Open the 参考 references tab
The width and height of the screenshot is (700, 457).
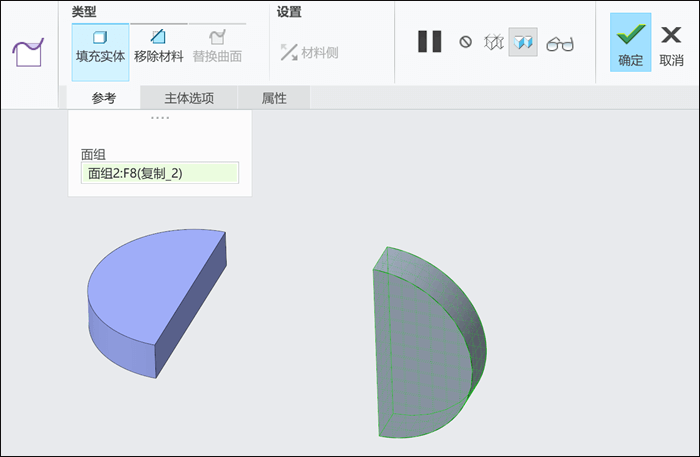click(104, 98)
